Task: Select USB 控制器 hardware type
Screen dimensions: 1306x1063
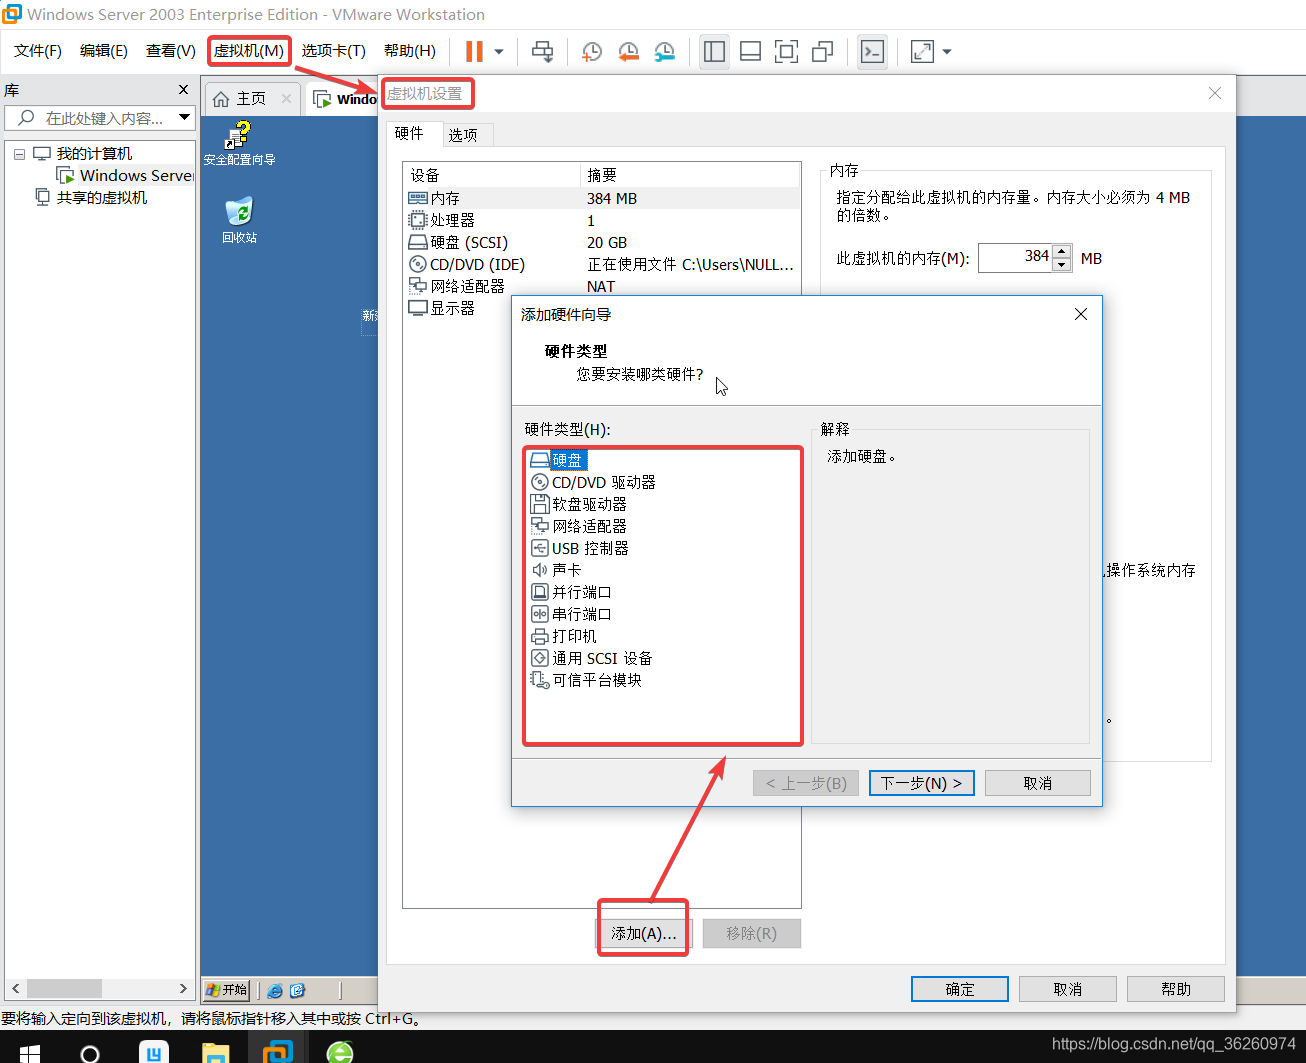Action: pyautogui.click(x=580, y=548)
